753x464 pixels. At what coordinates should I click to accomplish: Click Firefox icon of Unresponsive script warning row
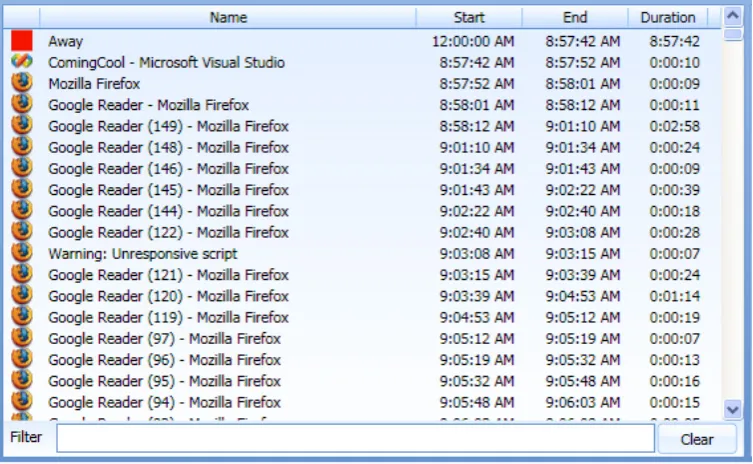coord(22,252)
